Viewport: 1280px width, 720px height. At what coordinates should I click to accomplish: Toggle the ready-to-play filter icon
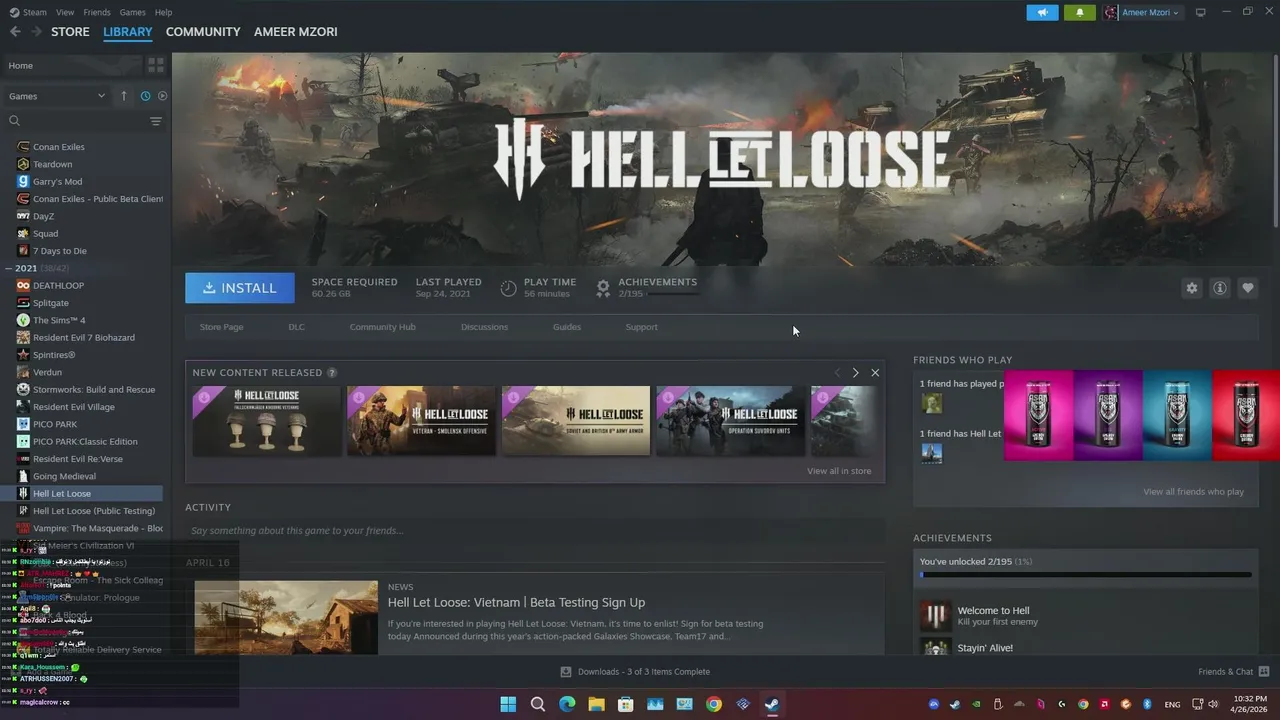click(x=162, y=96)
